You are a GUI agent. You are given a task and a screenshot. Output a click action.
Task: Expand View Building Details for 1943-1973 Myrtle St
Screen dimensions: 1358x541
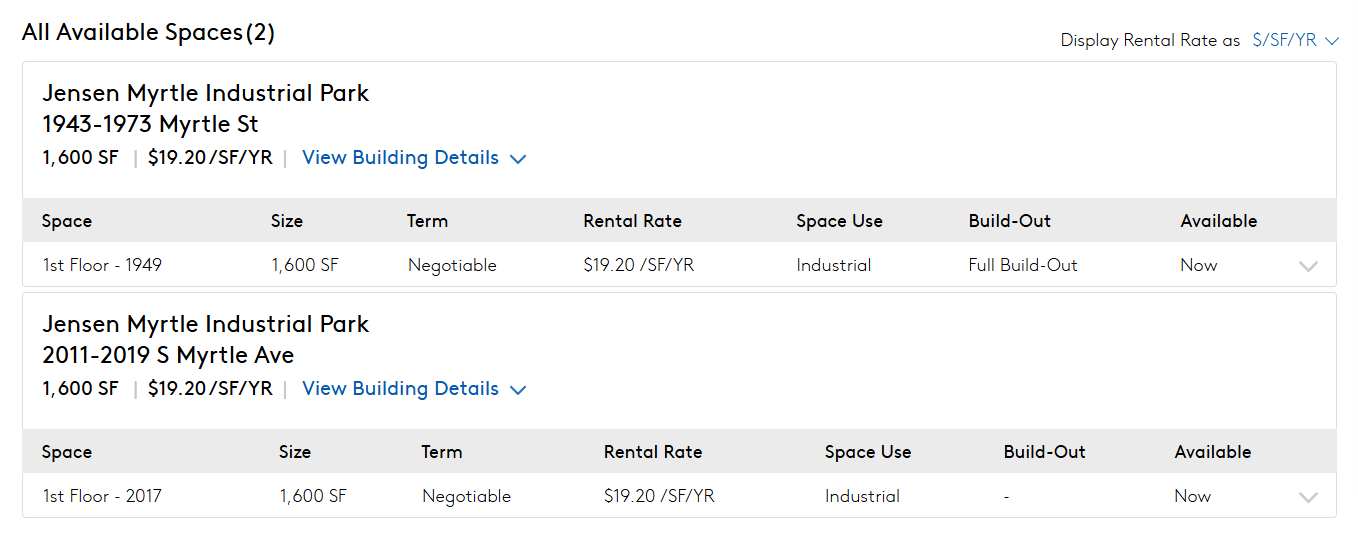point(414,158)
